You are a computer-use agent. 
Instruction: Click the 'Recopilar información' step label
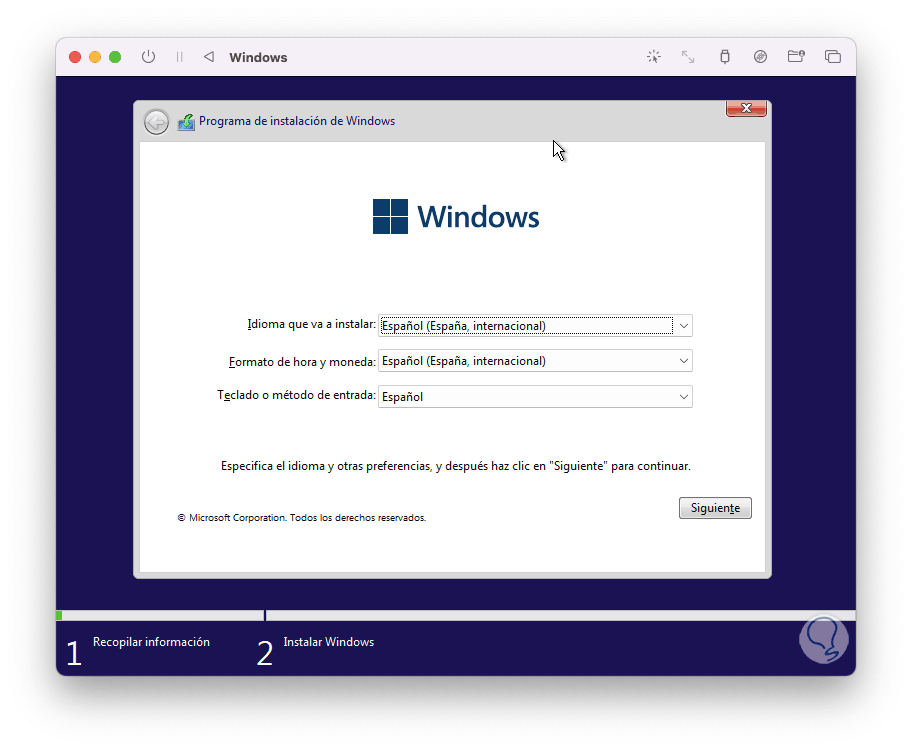coord(151,642)
